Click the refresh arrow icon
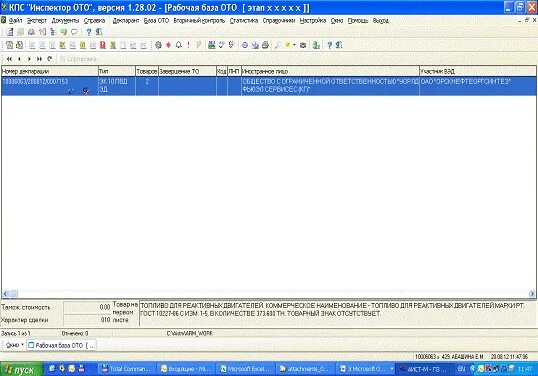Viewport: 538px width, 376px height. pos(50,59)
